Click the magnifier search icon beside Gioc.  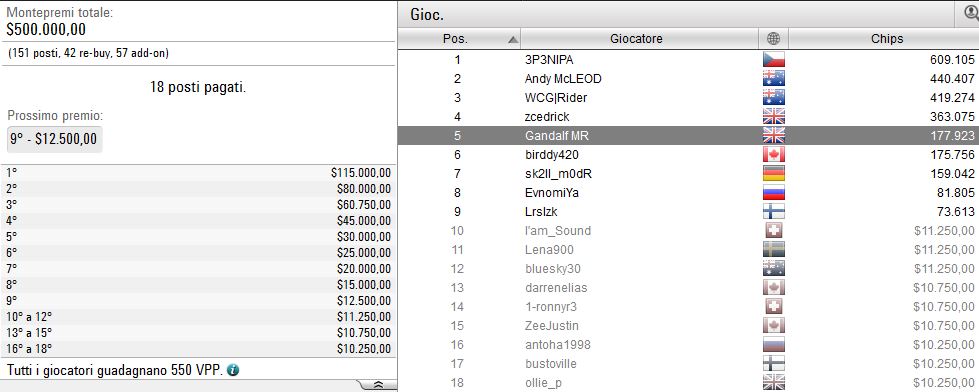point(972,13)
